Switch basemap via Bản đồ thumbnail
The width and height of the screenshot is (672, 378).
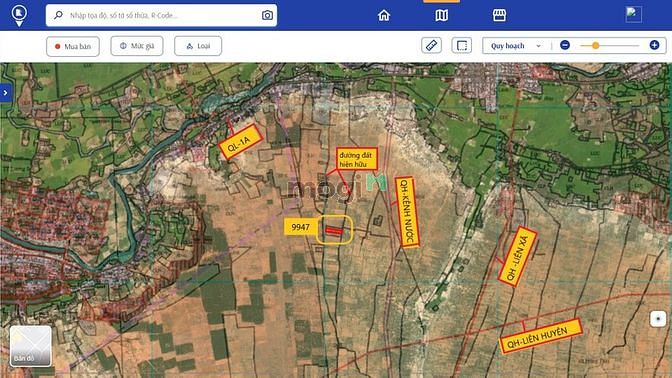[x=30, y=346]
